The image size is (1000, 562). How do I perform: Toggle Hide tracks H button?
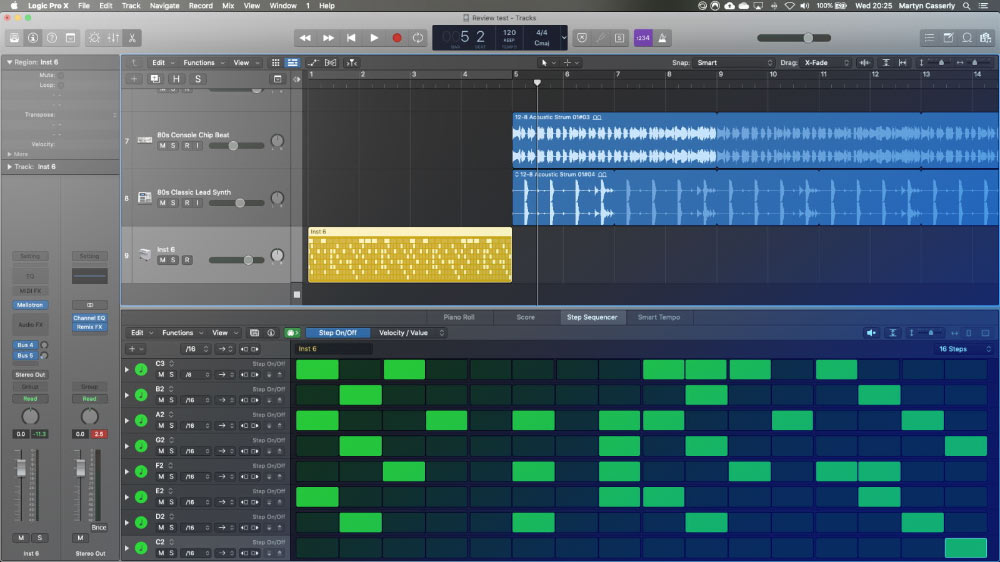176,79
